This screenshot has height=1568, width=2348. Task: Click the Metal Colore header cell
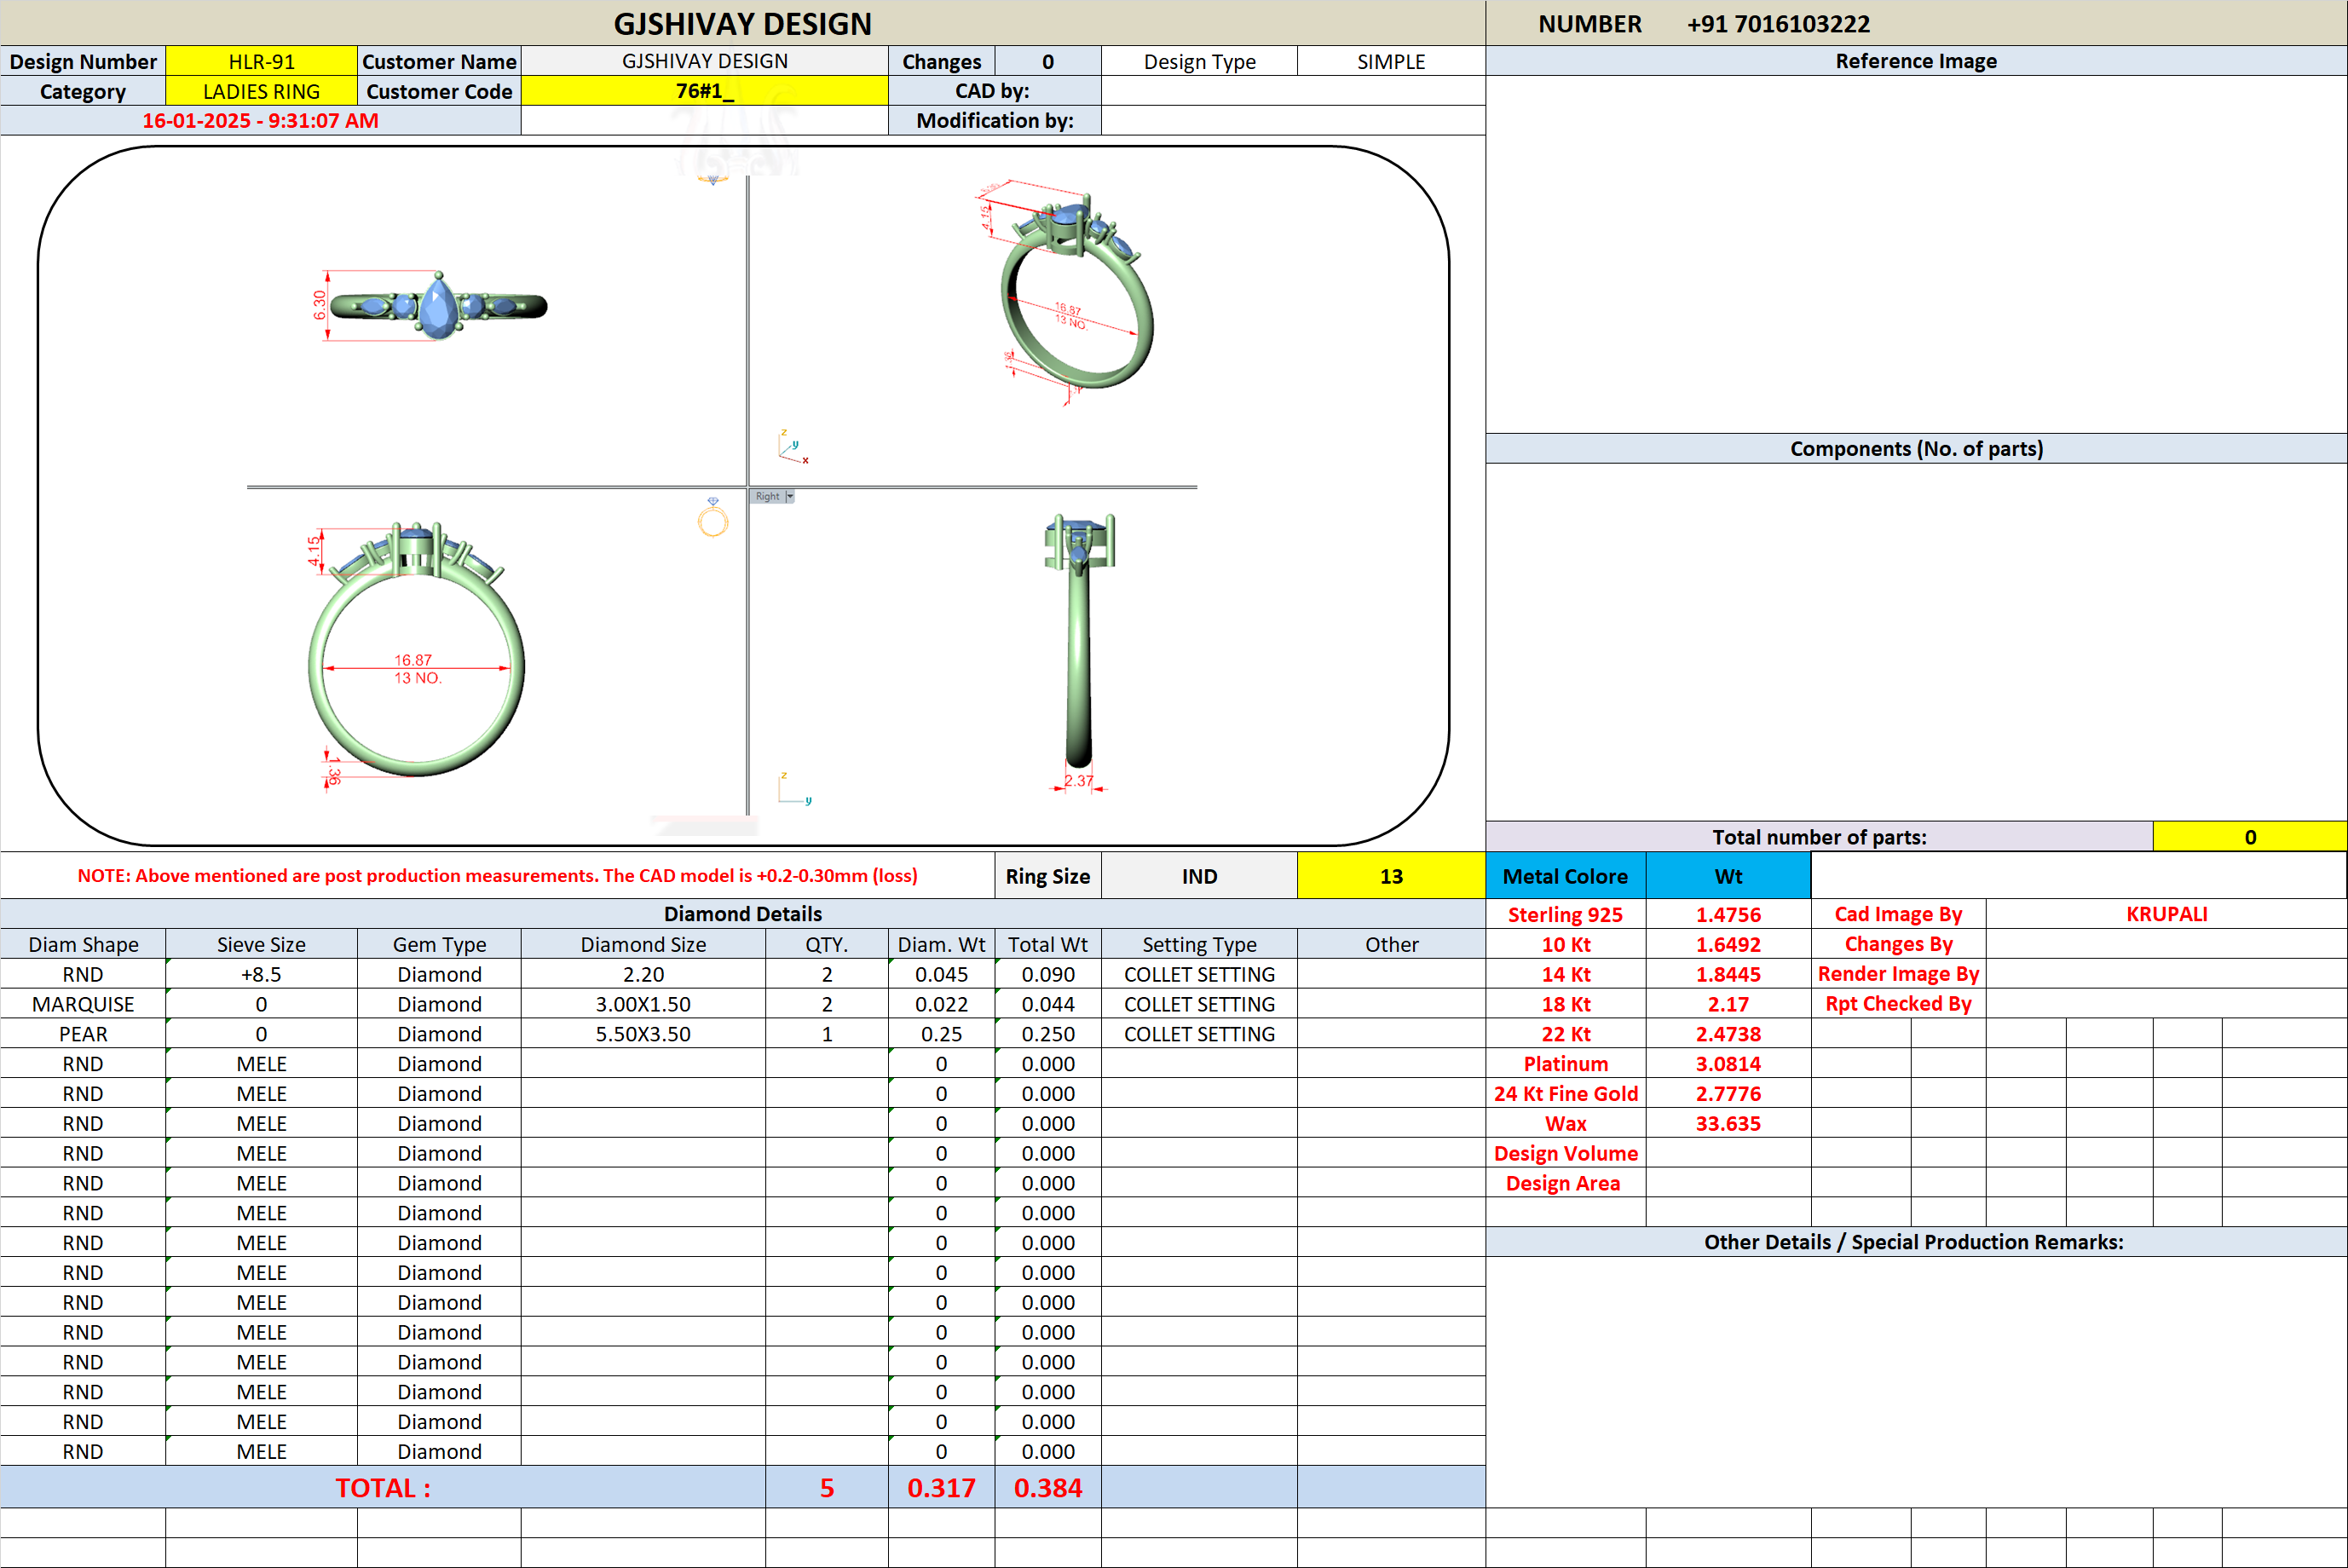click(x=1565, y=876)
